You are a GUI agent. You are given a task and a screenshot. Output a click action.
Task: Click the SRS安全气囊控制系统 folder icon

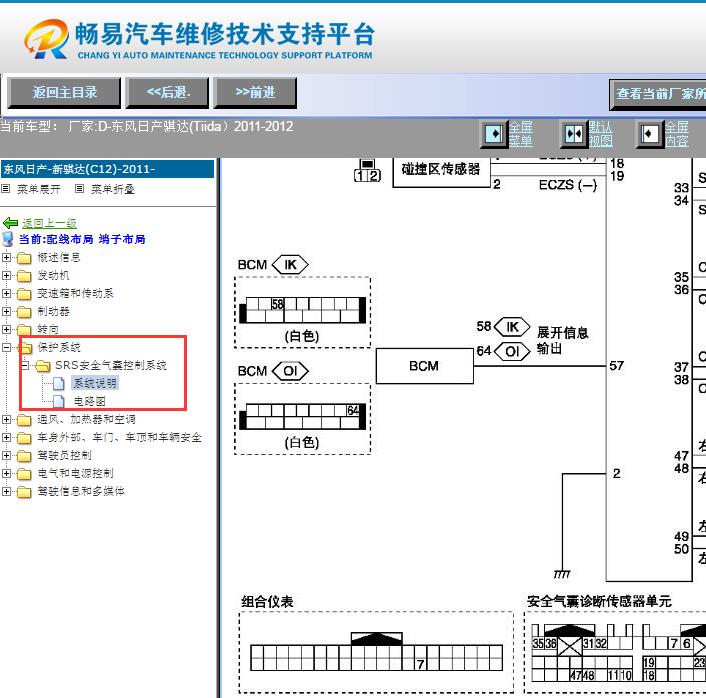click(x=43, y=366)
